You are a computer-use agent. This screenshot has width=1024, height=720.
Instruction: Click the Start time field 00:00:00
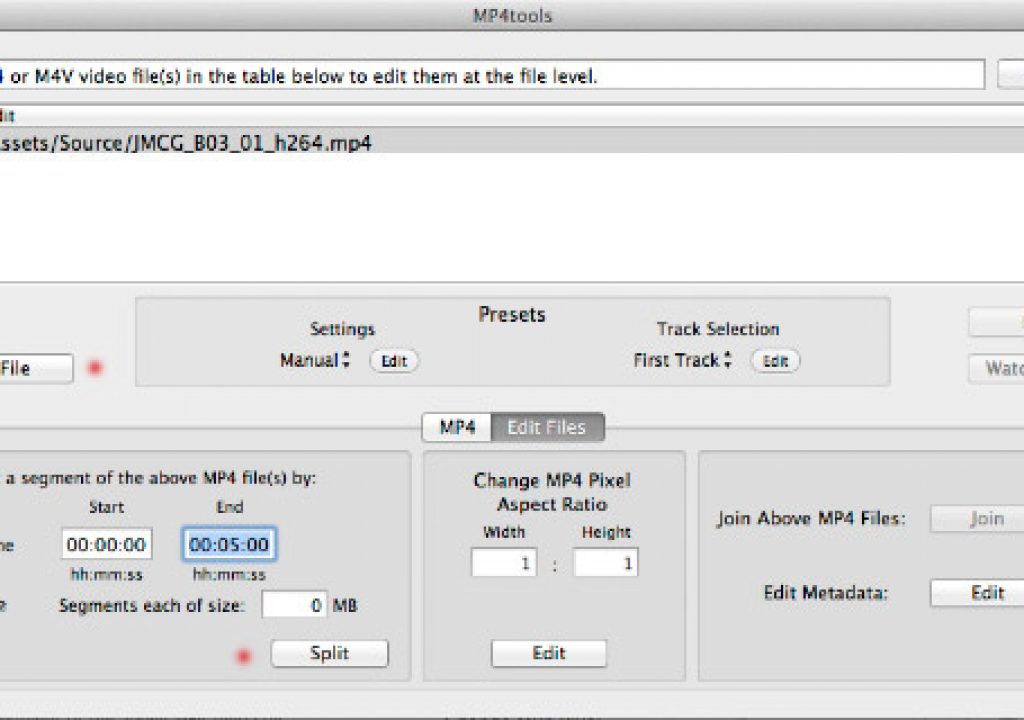pos(106,544)
